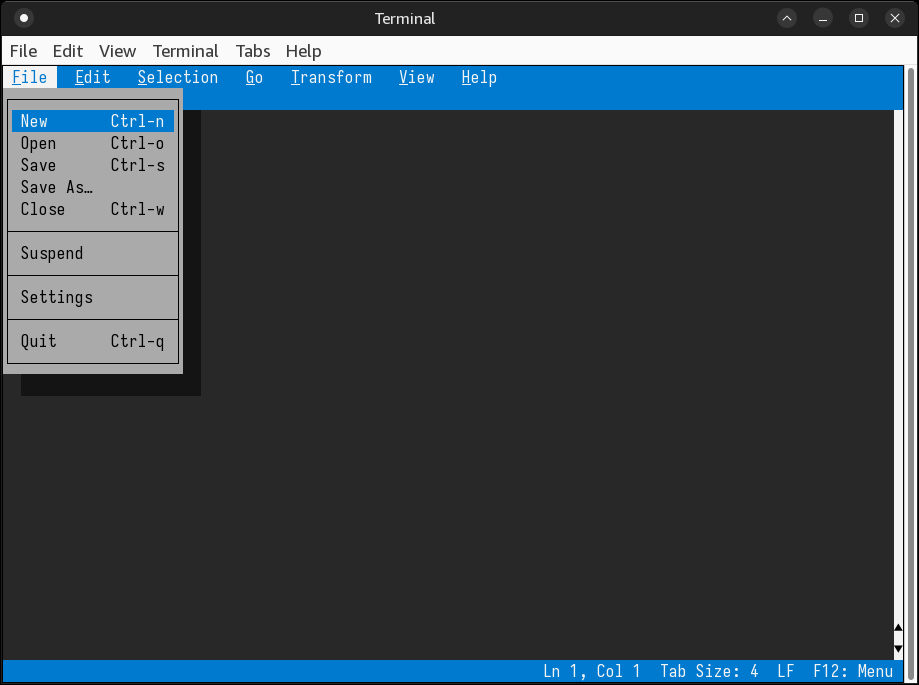Screen dimensions: 919x685
Task: Open the terminal Tabs menu
Action: point(253,51)
